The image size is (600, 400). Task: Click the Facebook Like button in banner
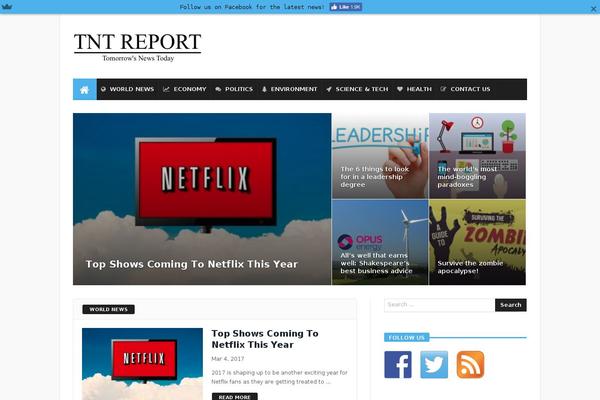pyautogui.click(x=346, y=7)
